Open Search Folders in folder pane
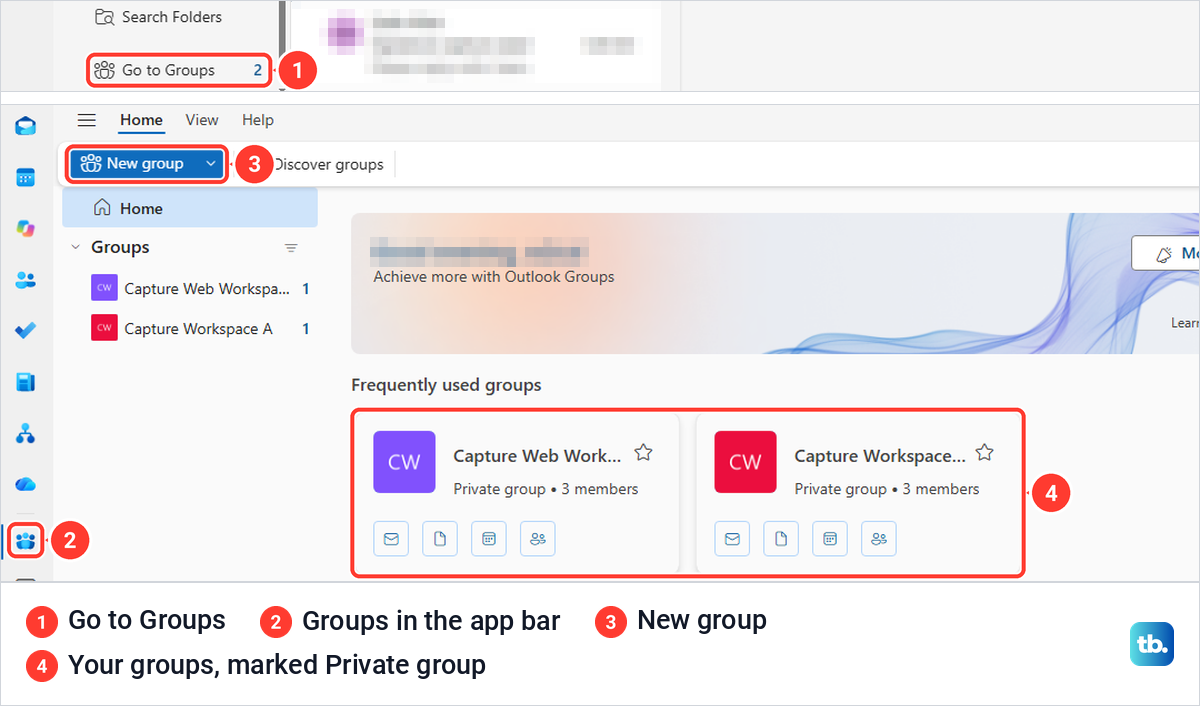Screen dimensions: 1200x706 coord(158,17)
